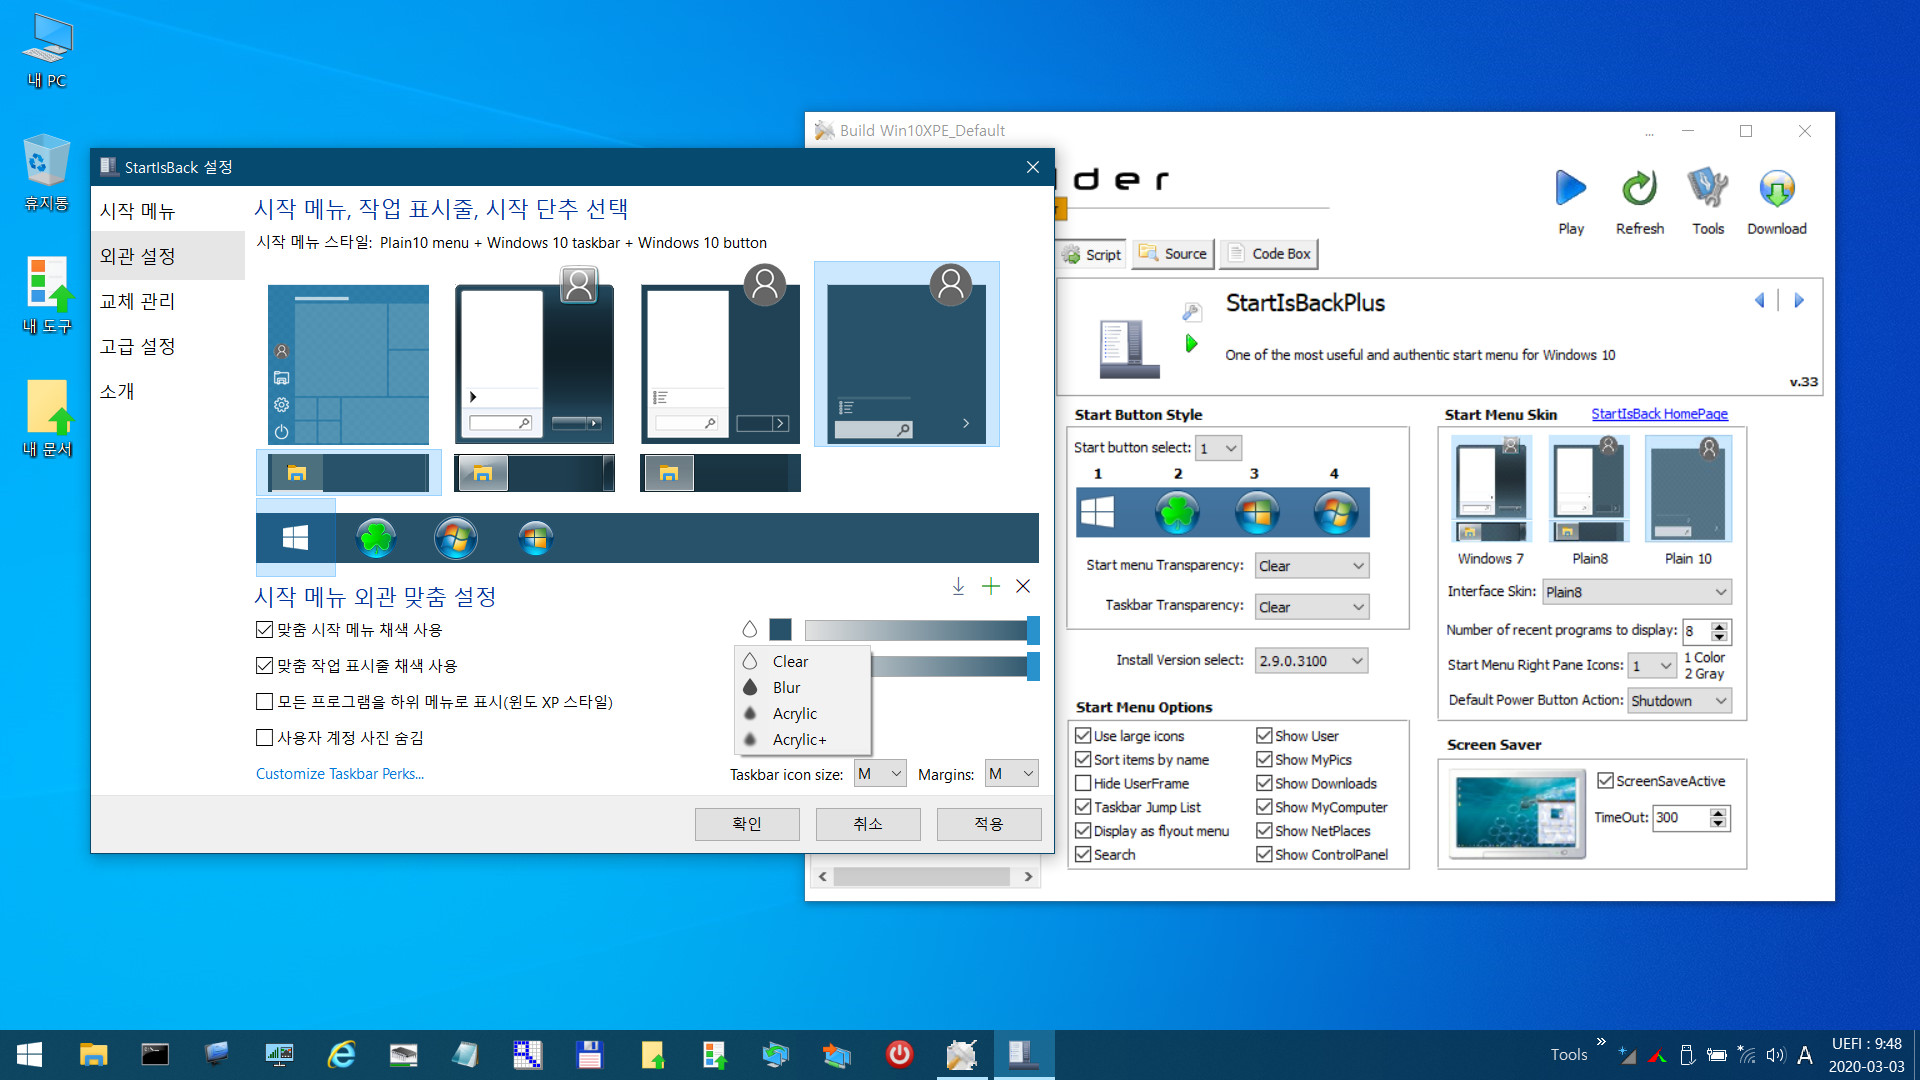Click the green plus icon above customization settings
The image size is (1920, 1080).
[990, 586]
